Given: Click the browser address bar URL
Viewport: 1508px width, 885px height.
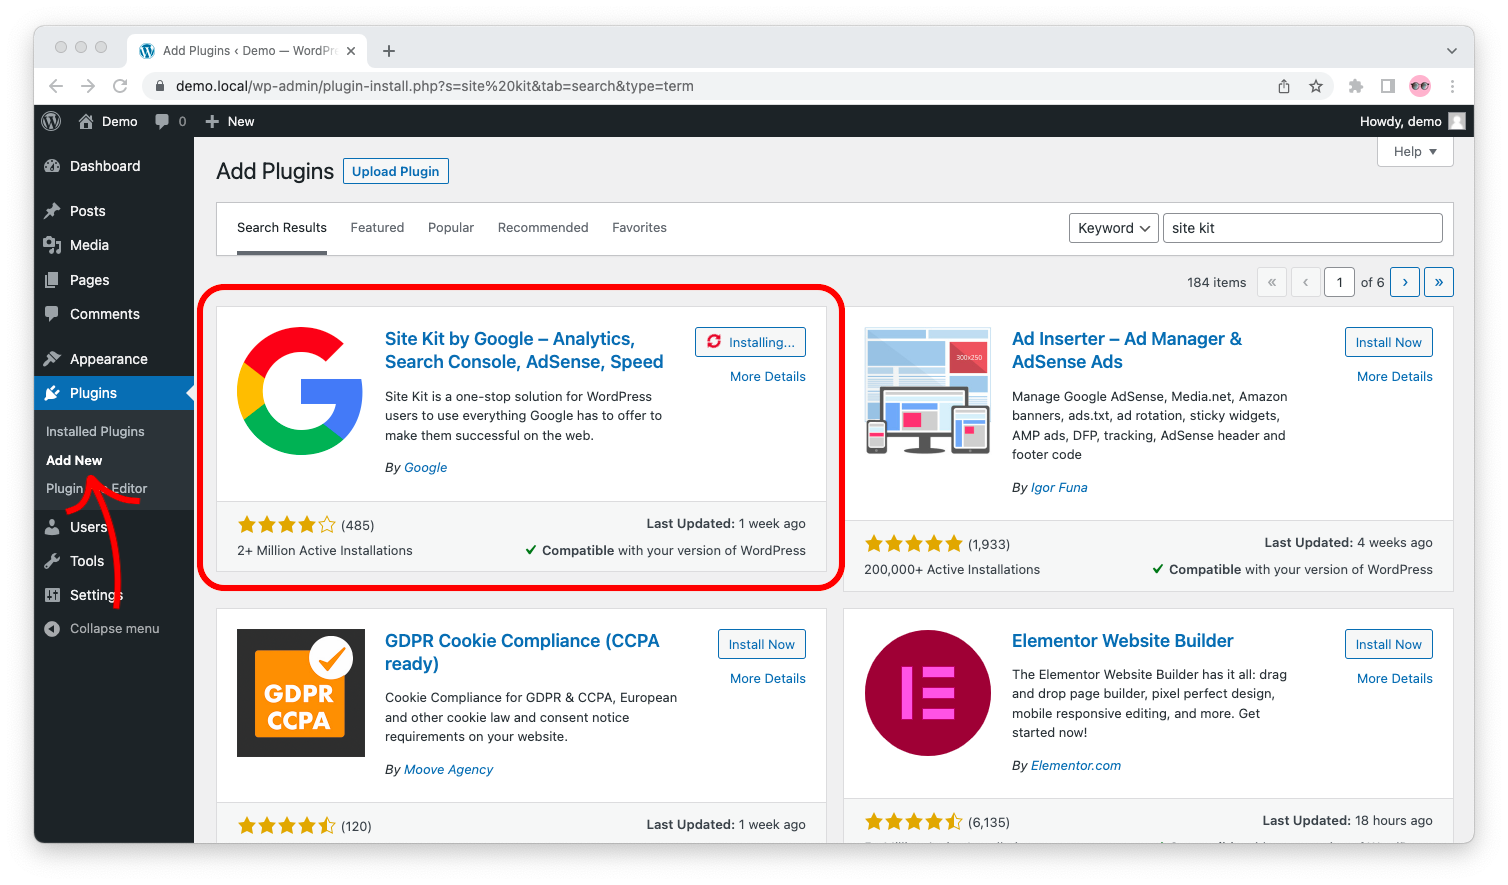Looking at the screenshot, I should [434, 86].
